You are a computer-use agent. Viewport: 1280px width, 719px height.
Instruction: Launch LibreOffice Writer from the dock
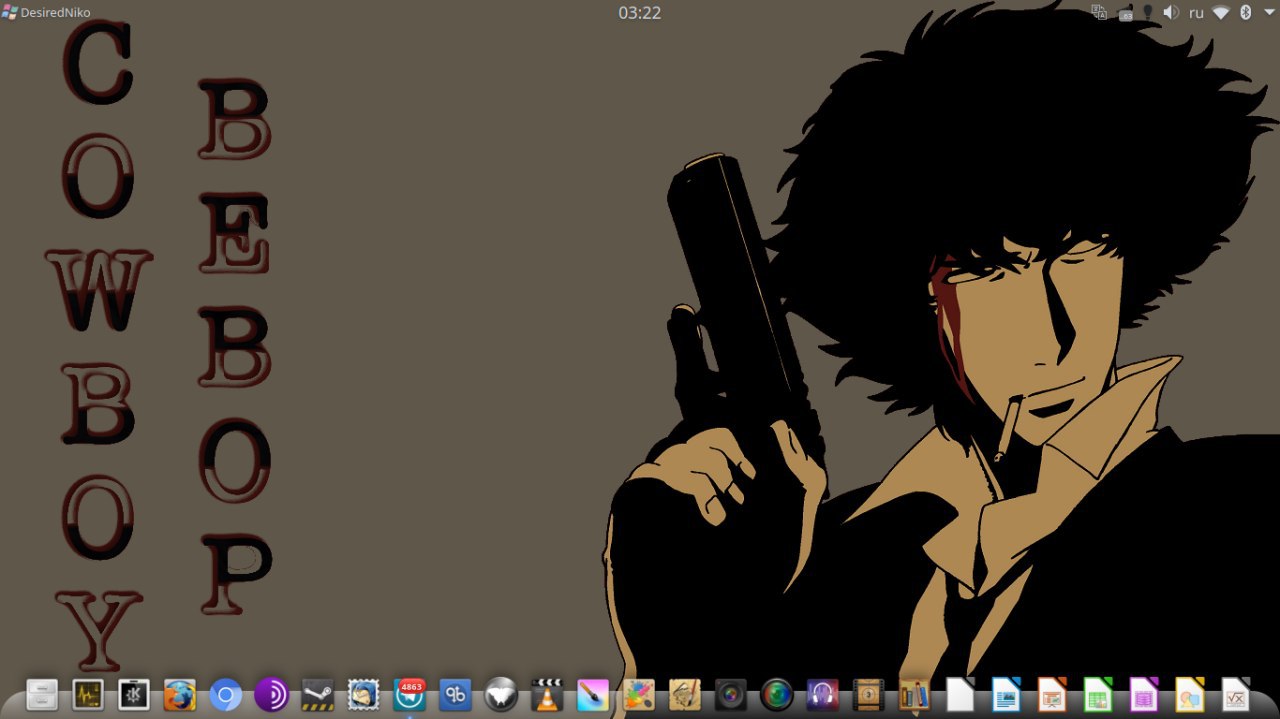click(x=1006, y=694)
